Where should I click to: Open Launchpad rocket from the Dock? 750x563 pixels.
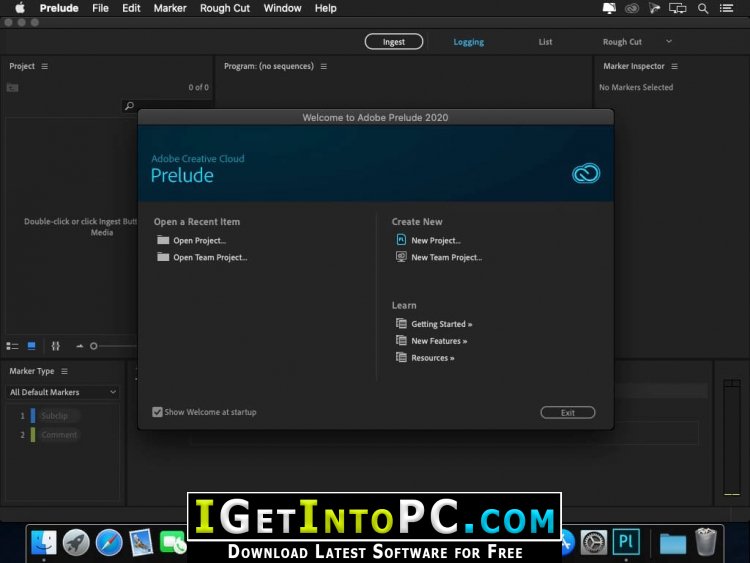pyautogui.click(x=76, y=543)
